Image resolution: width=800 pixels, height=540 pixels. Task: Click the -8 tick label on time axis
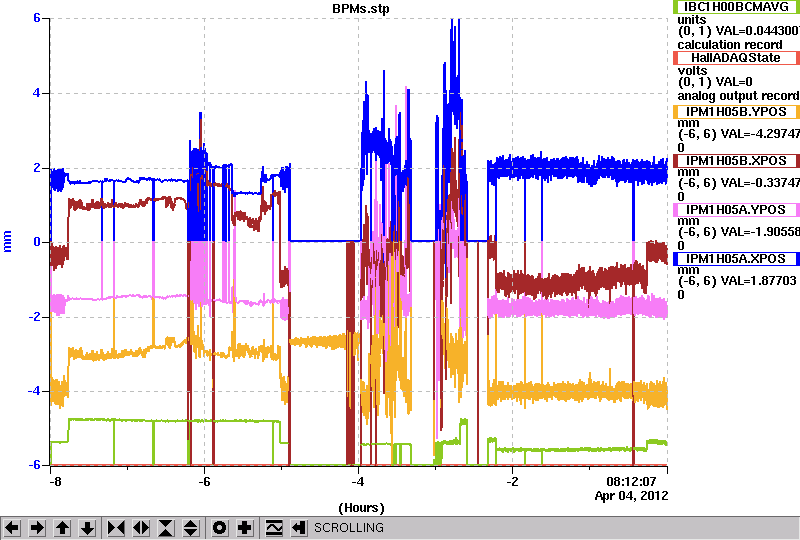pos(56,482)
